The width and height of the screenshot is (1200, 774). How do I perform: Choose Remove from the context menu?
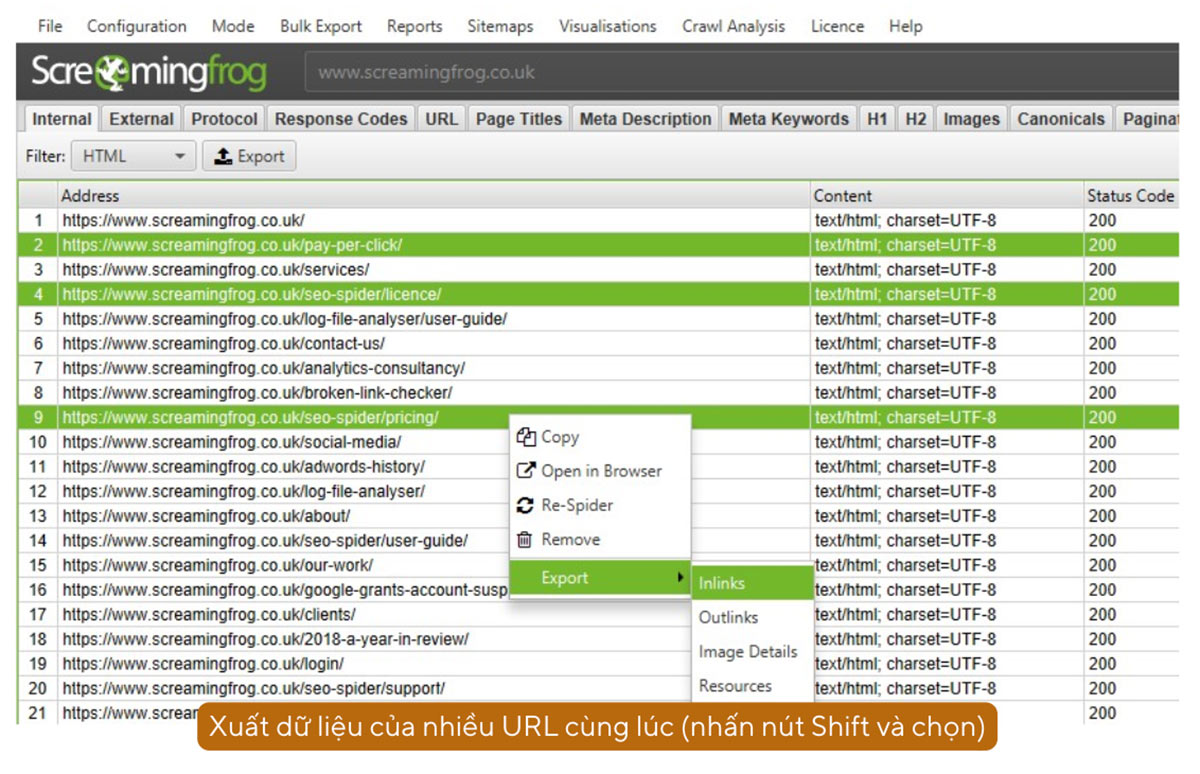click(x=600, y=539)
